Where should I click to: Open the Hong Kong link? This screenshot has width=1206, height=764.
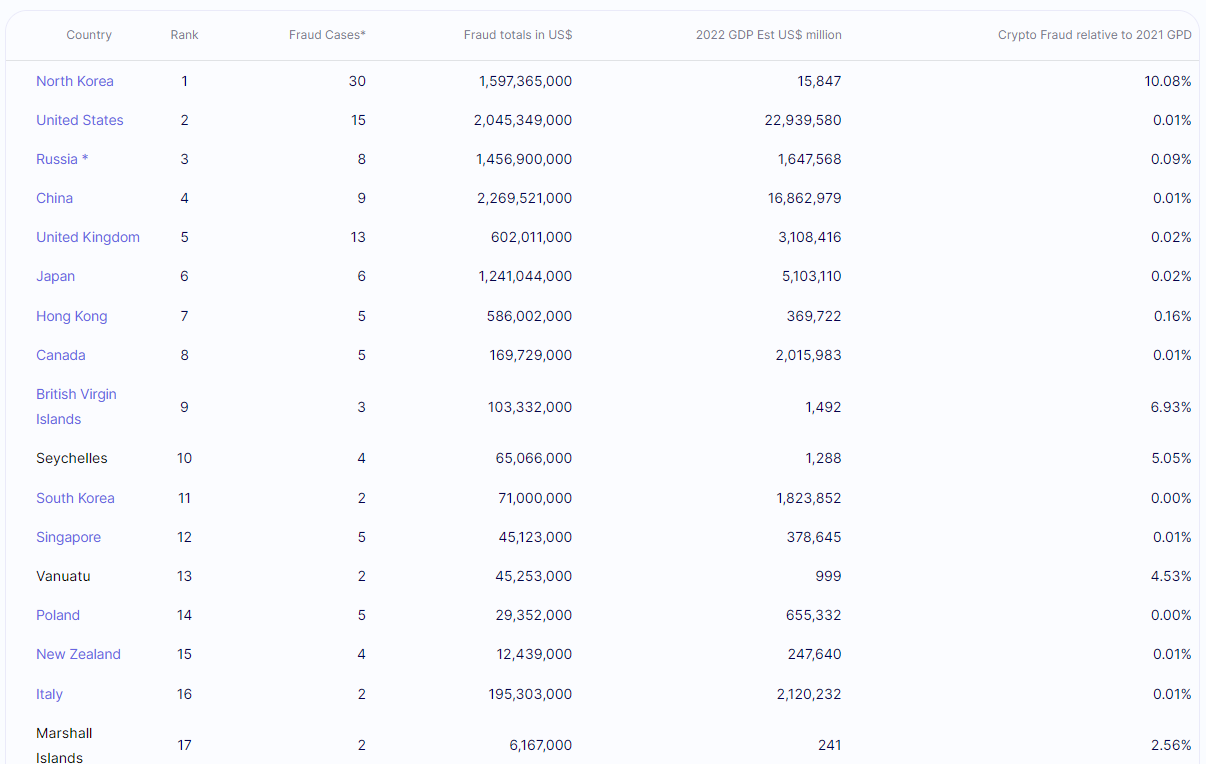point(72,316)
